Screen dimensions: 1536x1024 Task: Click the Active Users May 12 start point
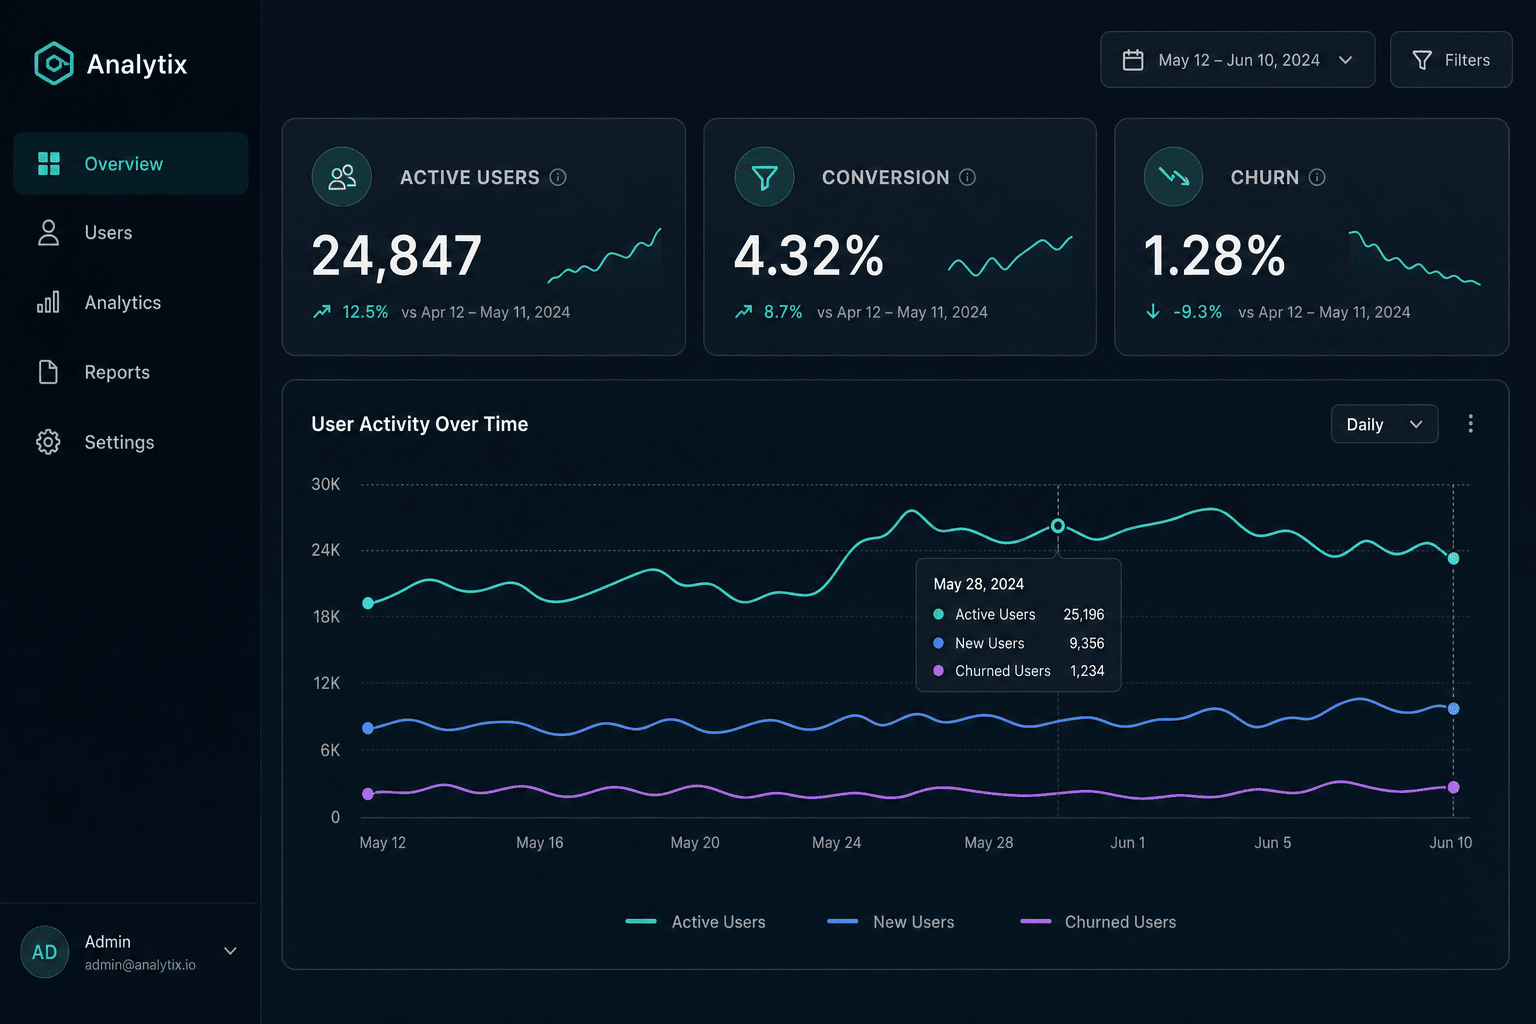(x=368, y=603)
